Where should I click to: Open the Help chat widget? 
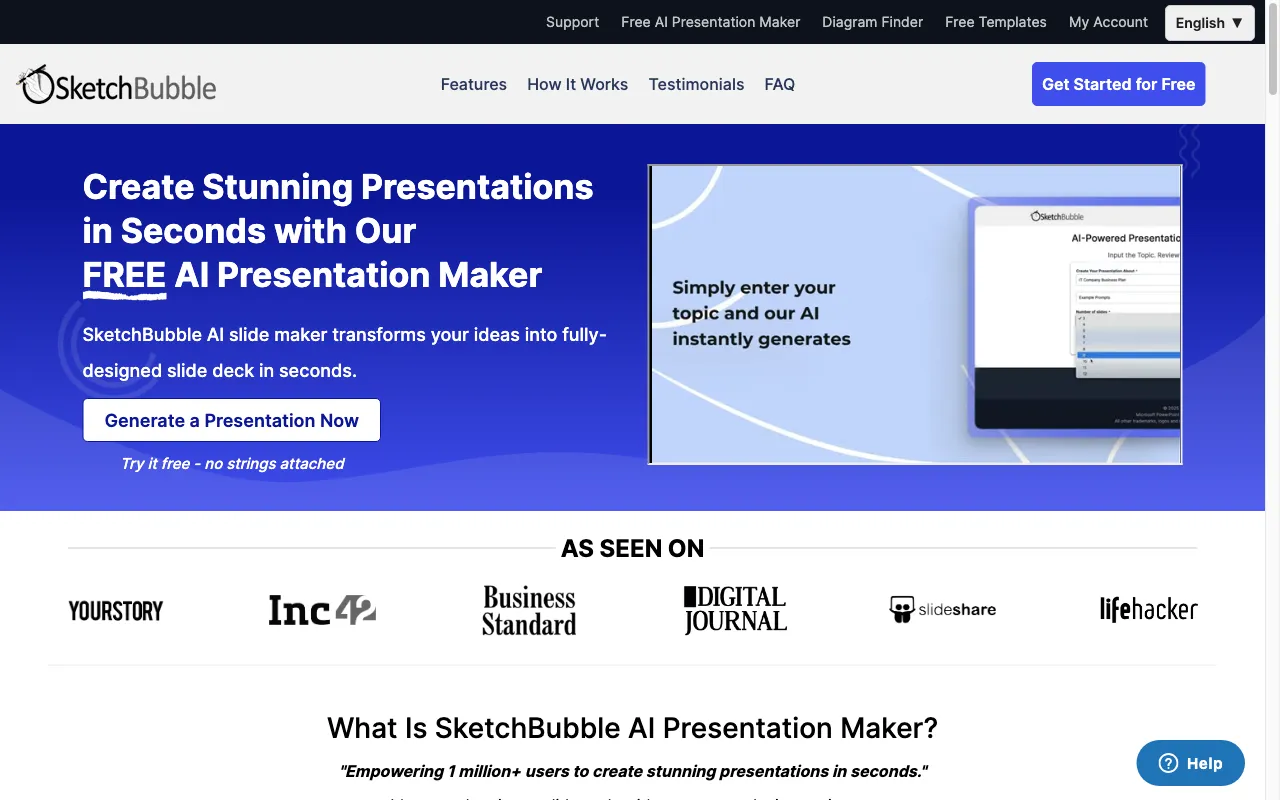[x=1190, y=763]
